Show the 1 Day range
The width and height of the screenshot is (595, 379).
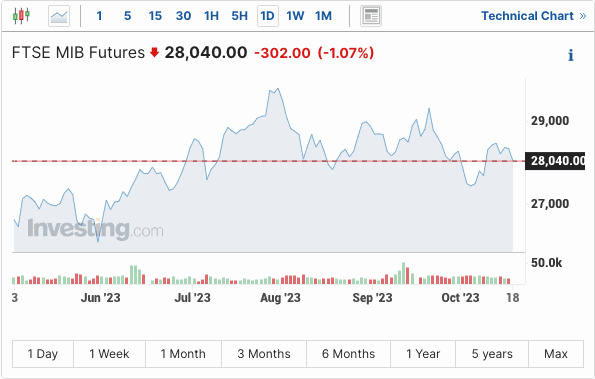tap(43, 354)
